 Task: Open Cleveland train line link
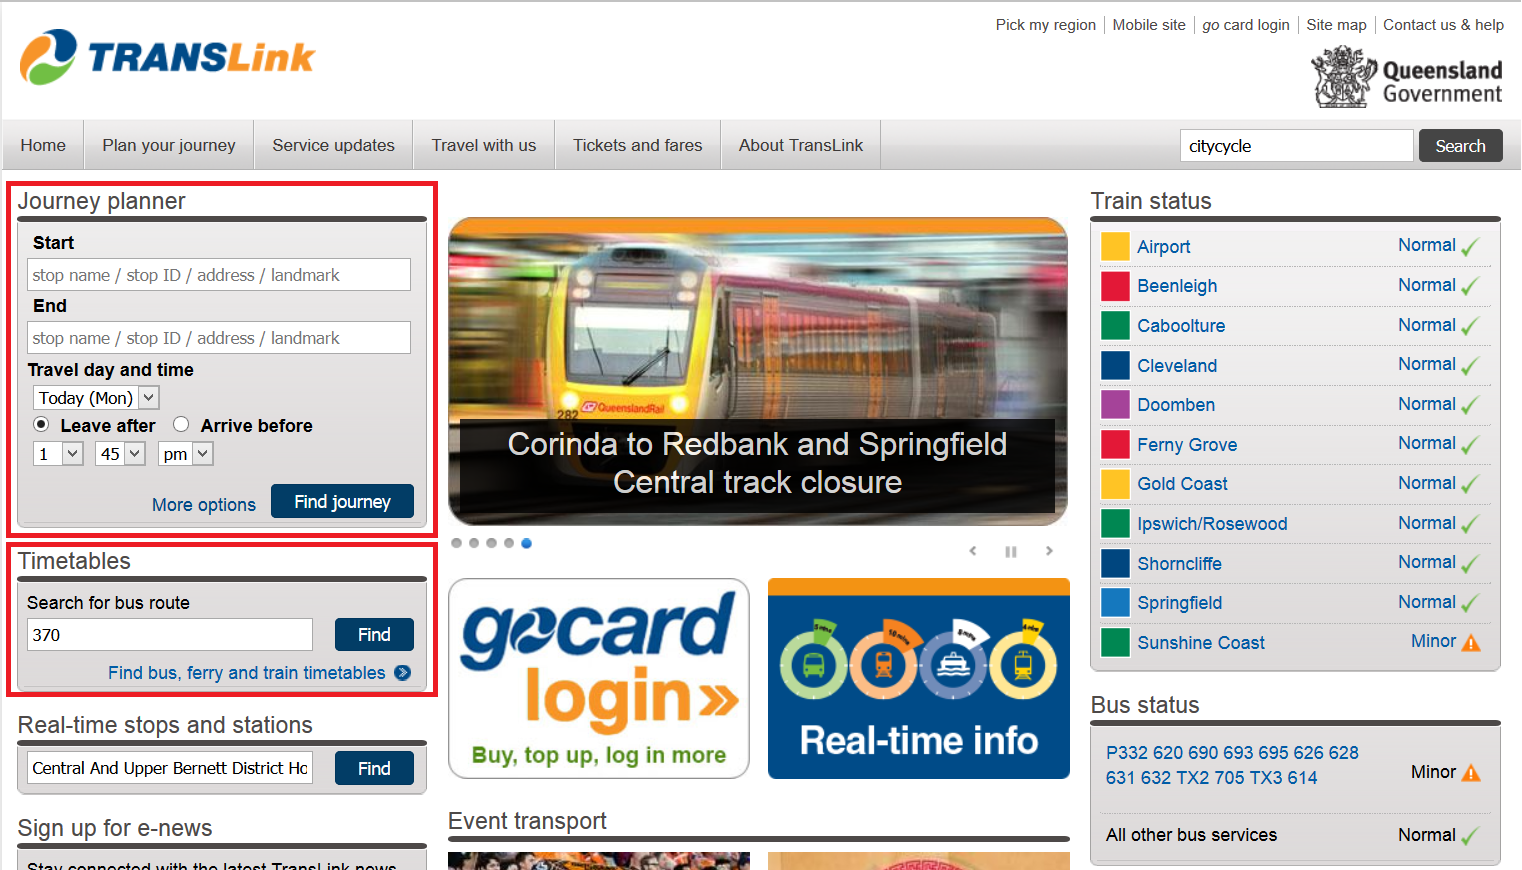coord(1177,366)
